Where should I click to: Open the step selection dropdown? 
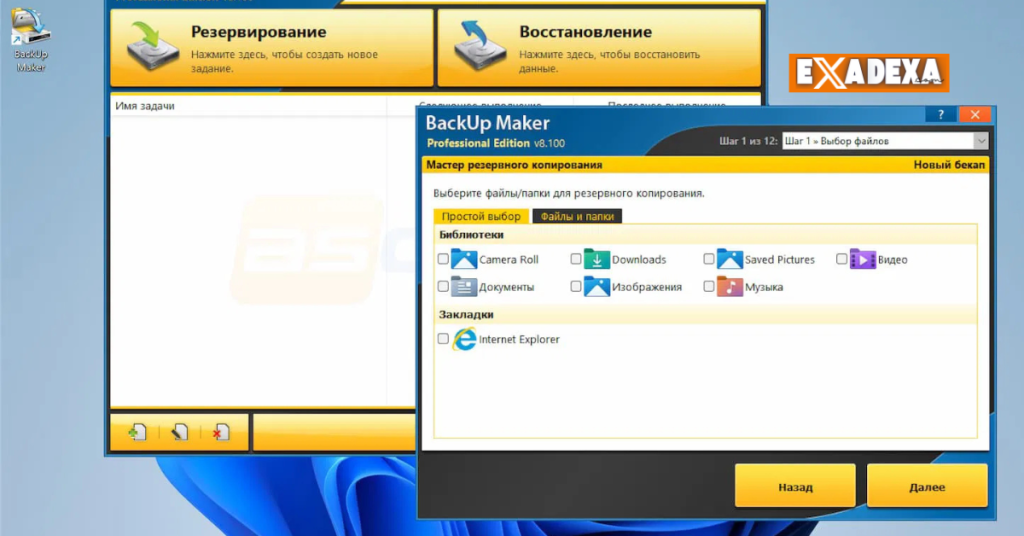coord(885,141)
